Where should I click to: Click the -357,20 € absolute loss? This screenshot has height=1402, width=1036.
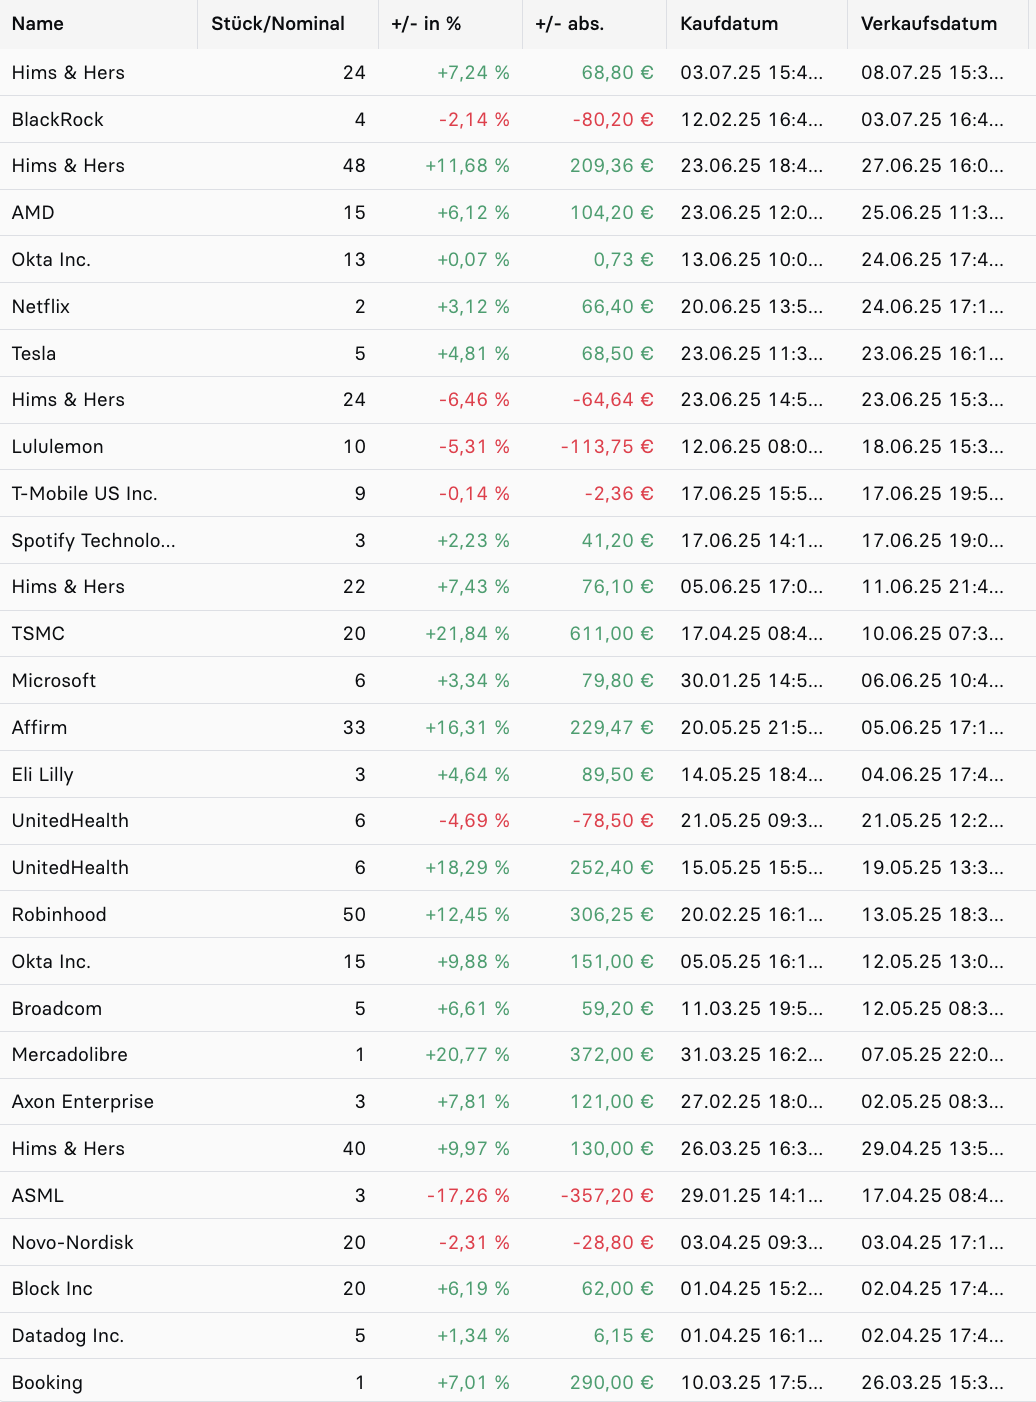[x=607, y=1196]
